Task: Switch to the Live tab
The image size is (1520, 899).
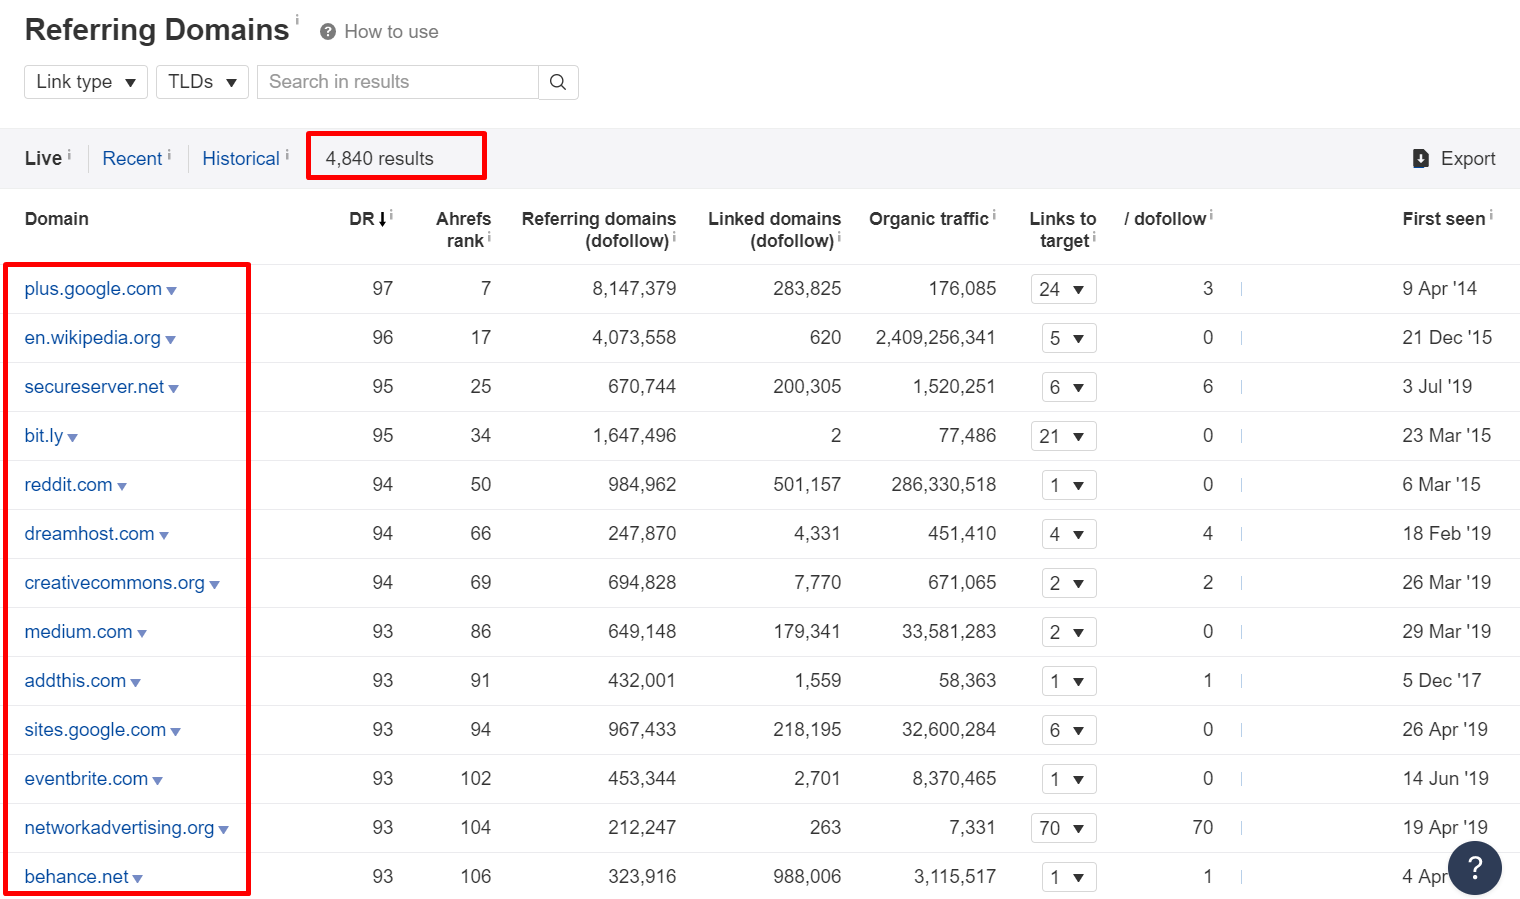Action: pos(43,158)
